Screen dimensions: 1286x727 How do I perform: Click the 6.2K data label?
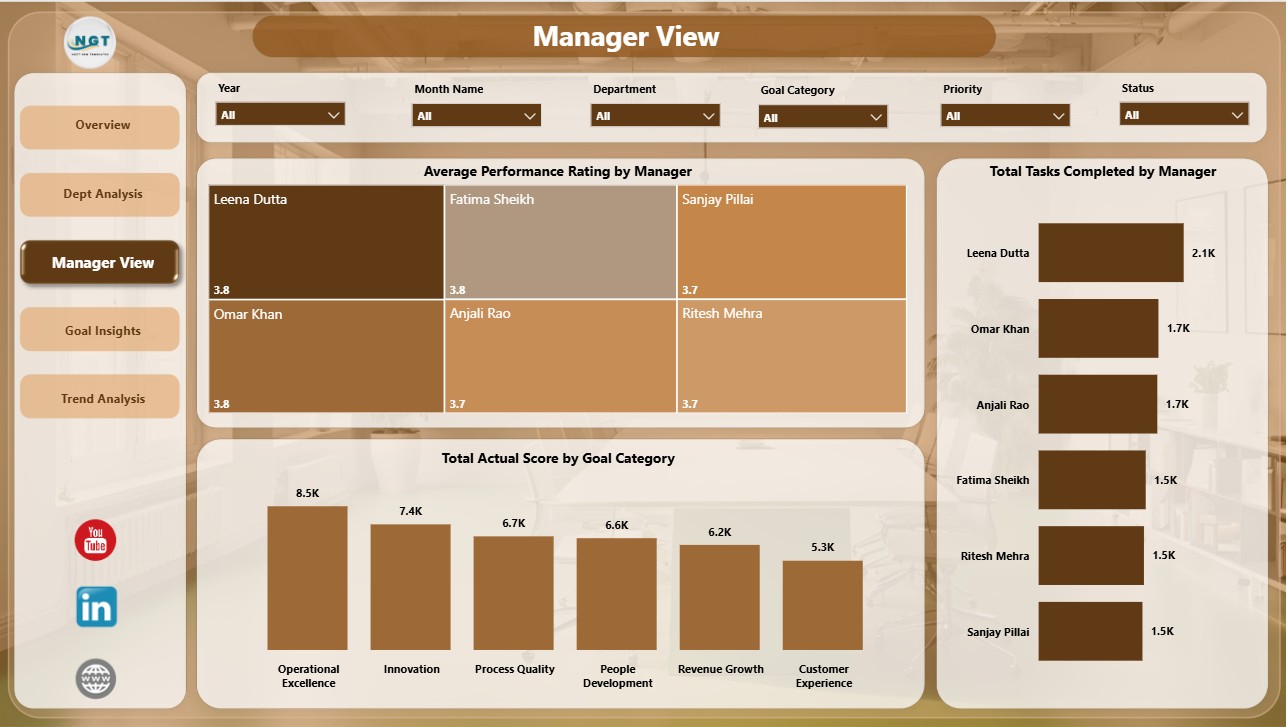click(x=720, y=532)
